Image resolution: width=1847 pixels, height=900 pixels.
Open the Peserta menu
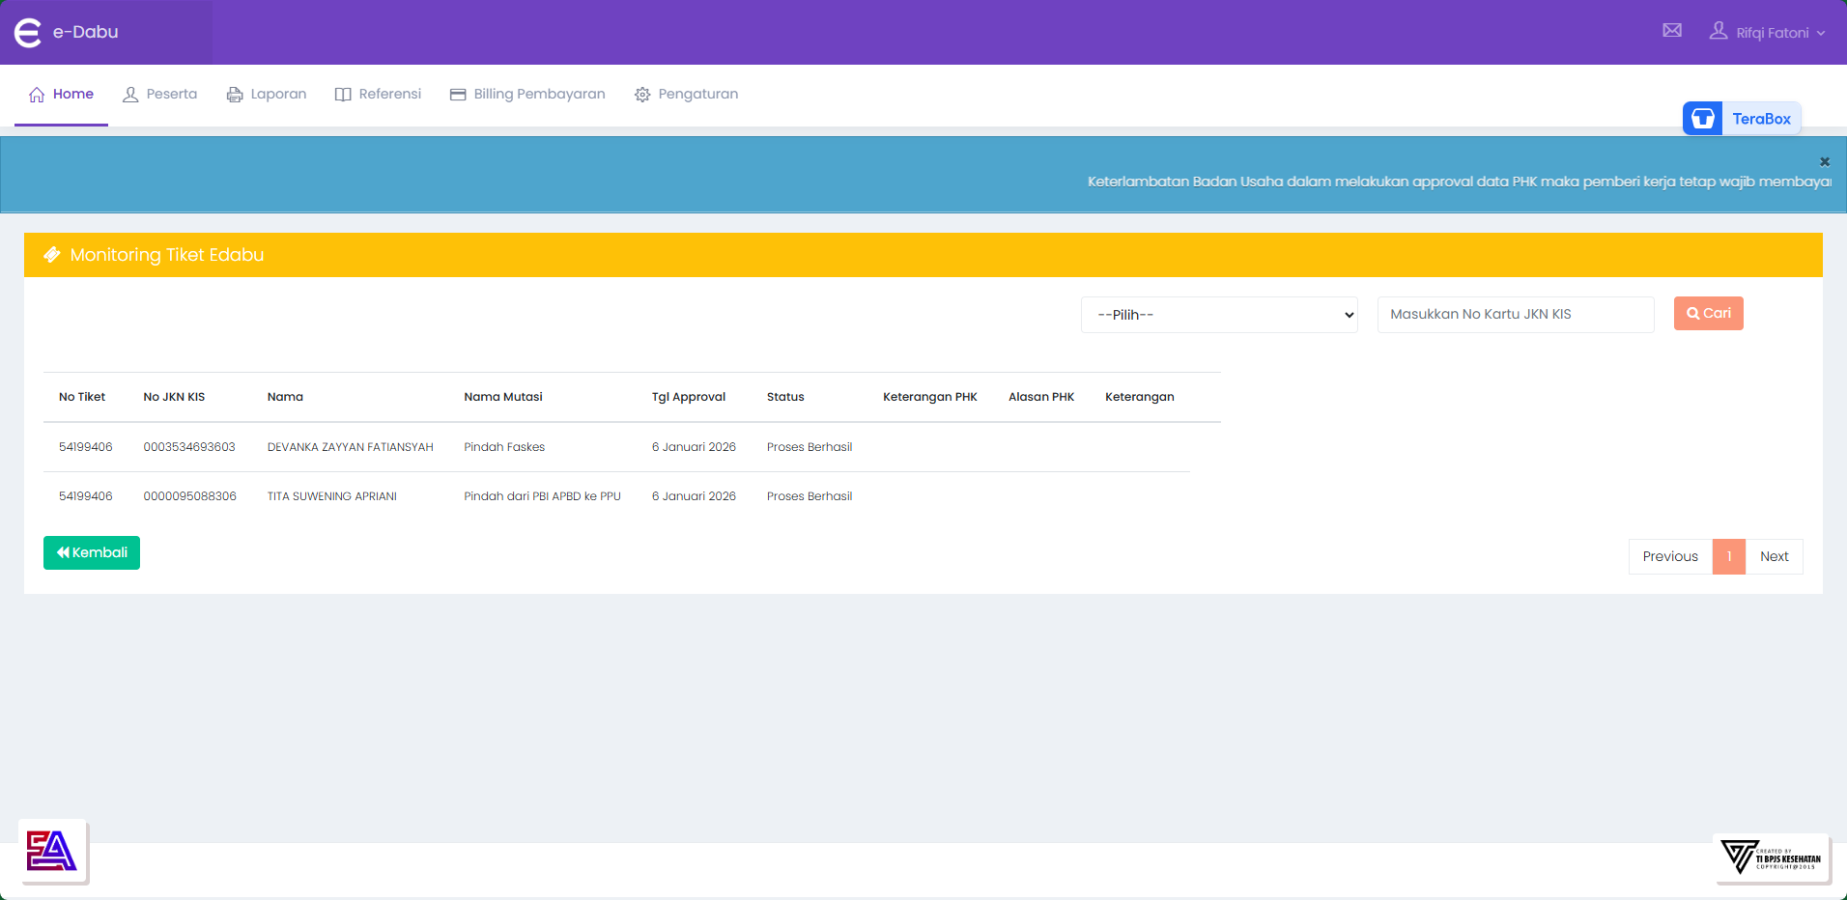click(160, 94)
